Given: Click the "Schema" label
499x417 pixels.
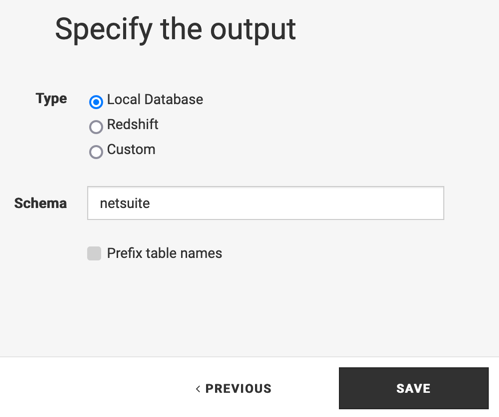Looking at the screenshot, I should pyautogui.click(x=40, y=203).
